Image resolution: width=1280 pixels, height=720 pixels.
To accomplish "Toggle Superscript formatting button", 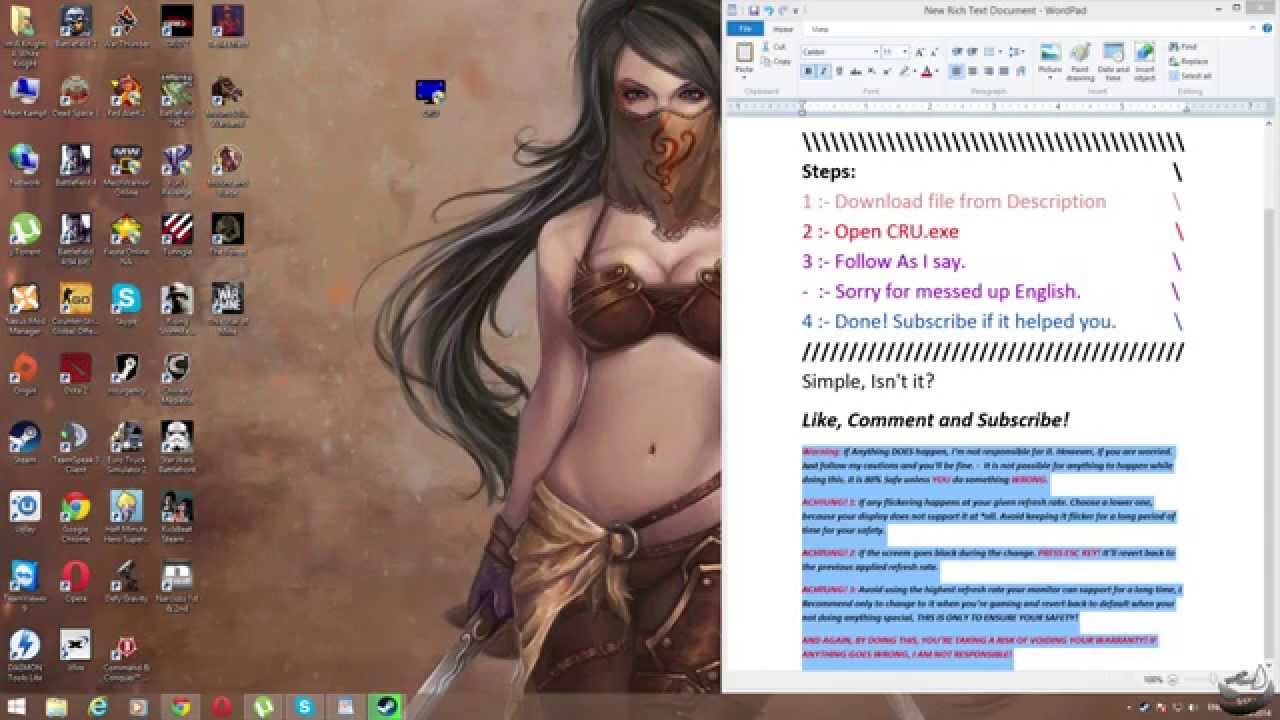I will pos(887,71).
